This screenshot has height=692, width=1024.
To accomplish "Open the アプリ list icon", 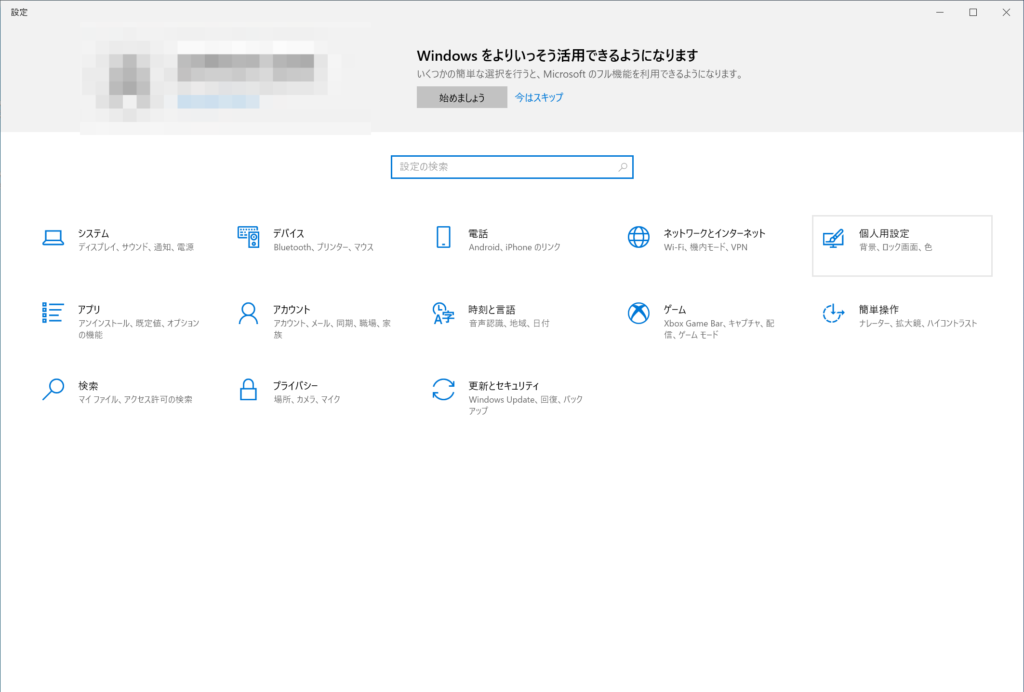I will 53,313.
